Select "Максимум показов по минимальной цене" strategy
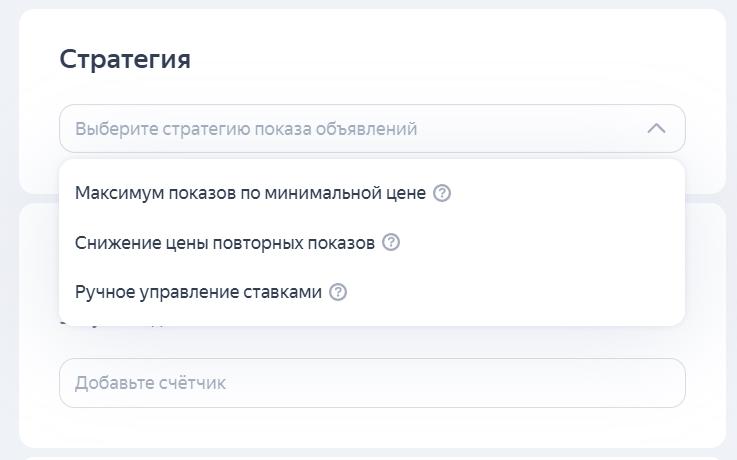This screenshot has height=460, width=737. pos(250,193)
